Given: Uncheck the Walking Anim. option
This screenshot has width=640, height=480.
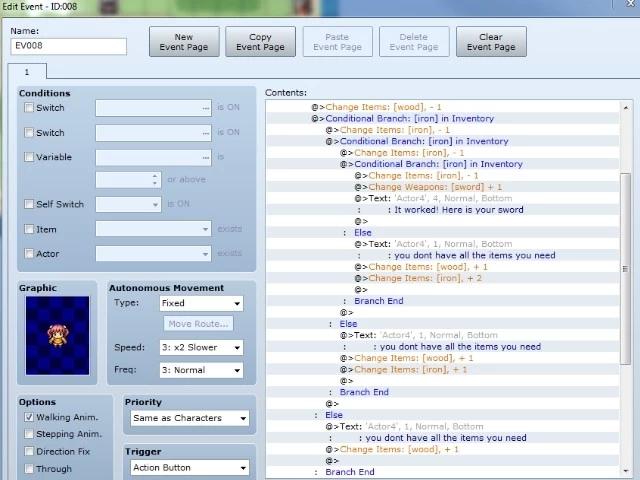Looking at the screenshot, I should [29, 417].
